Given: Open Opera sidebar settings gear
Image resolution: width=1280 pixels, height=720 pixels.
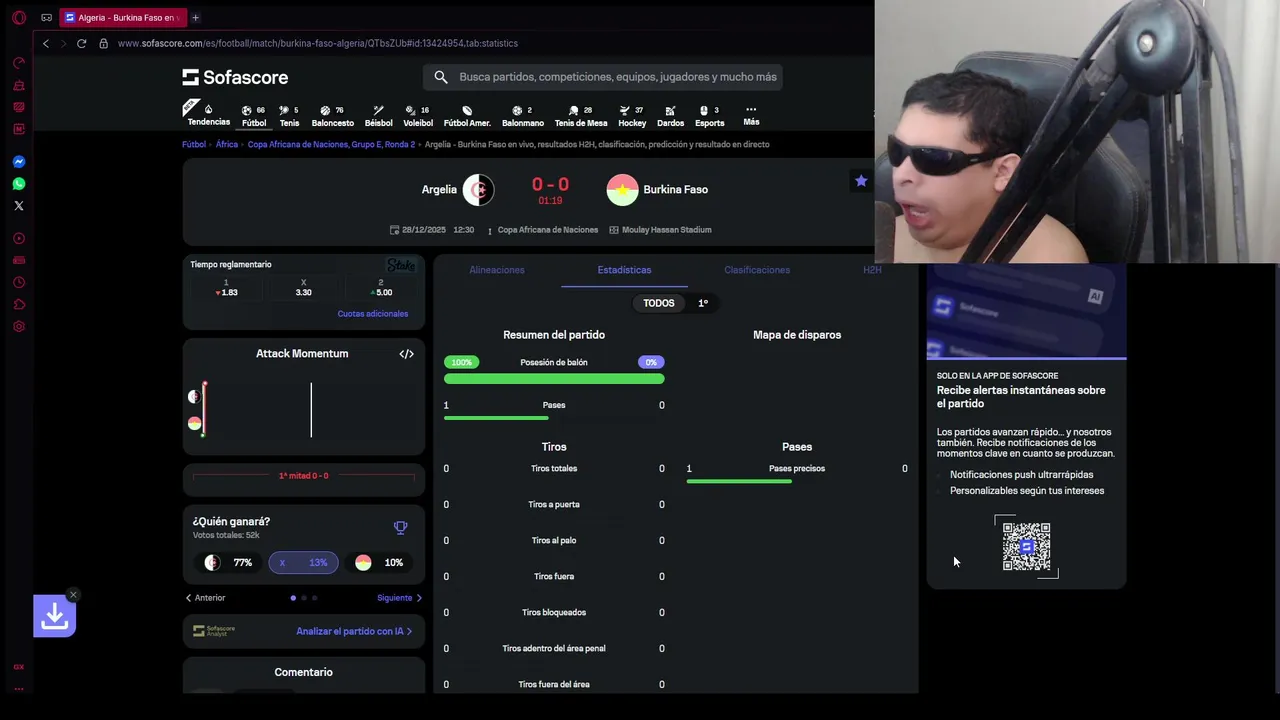Looking at the screenshot, I should (x=18, y=326).
